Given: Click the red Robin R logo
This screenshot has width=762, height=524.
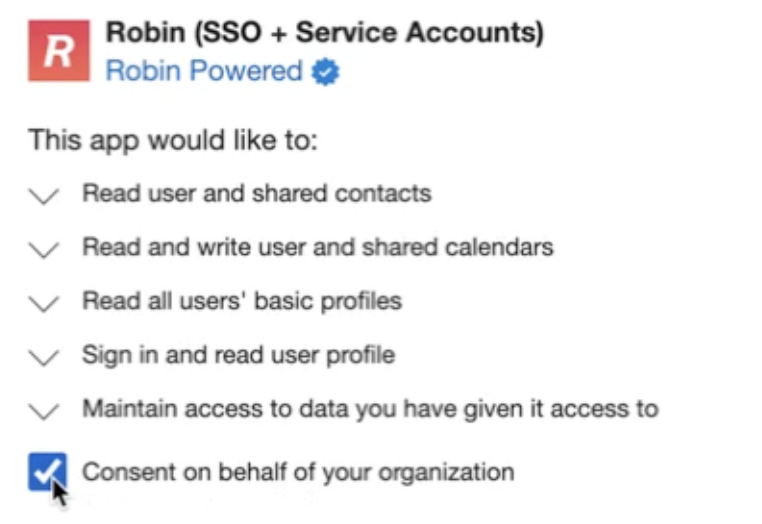Looking at the screenshot, I should pyautogui.click(x=59, y=51).
